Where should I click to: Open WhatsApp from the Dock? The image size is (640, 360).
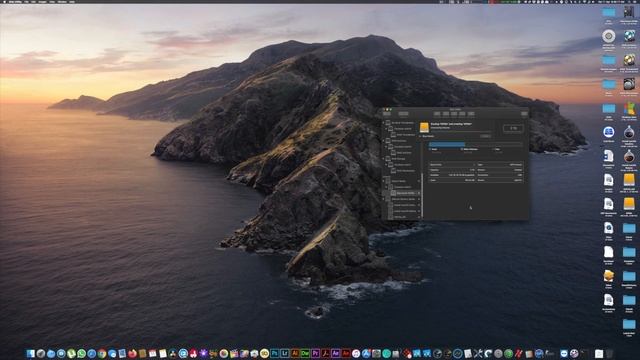click(x=81, y=353)
